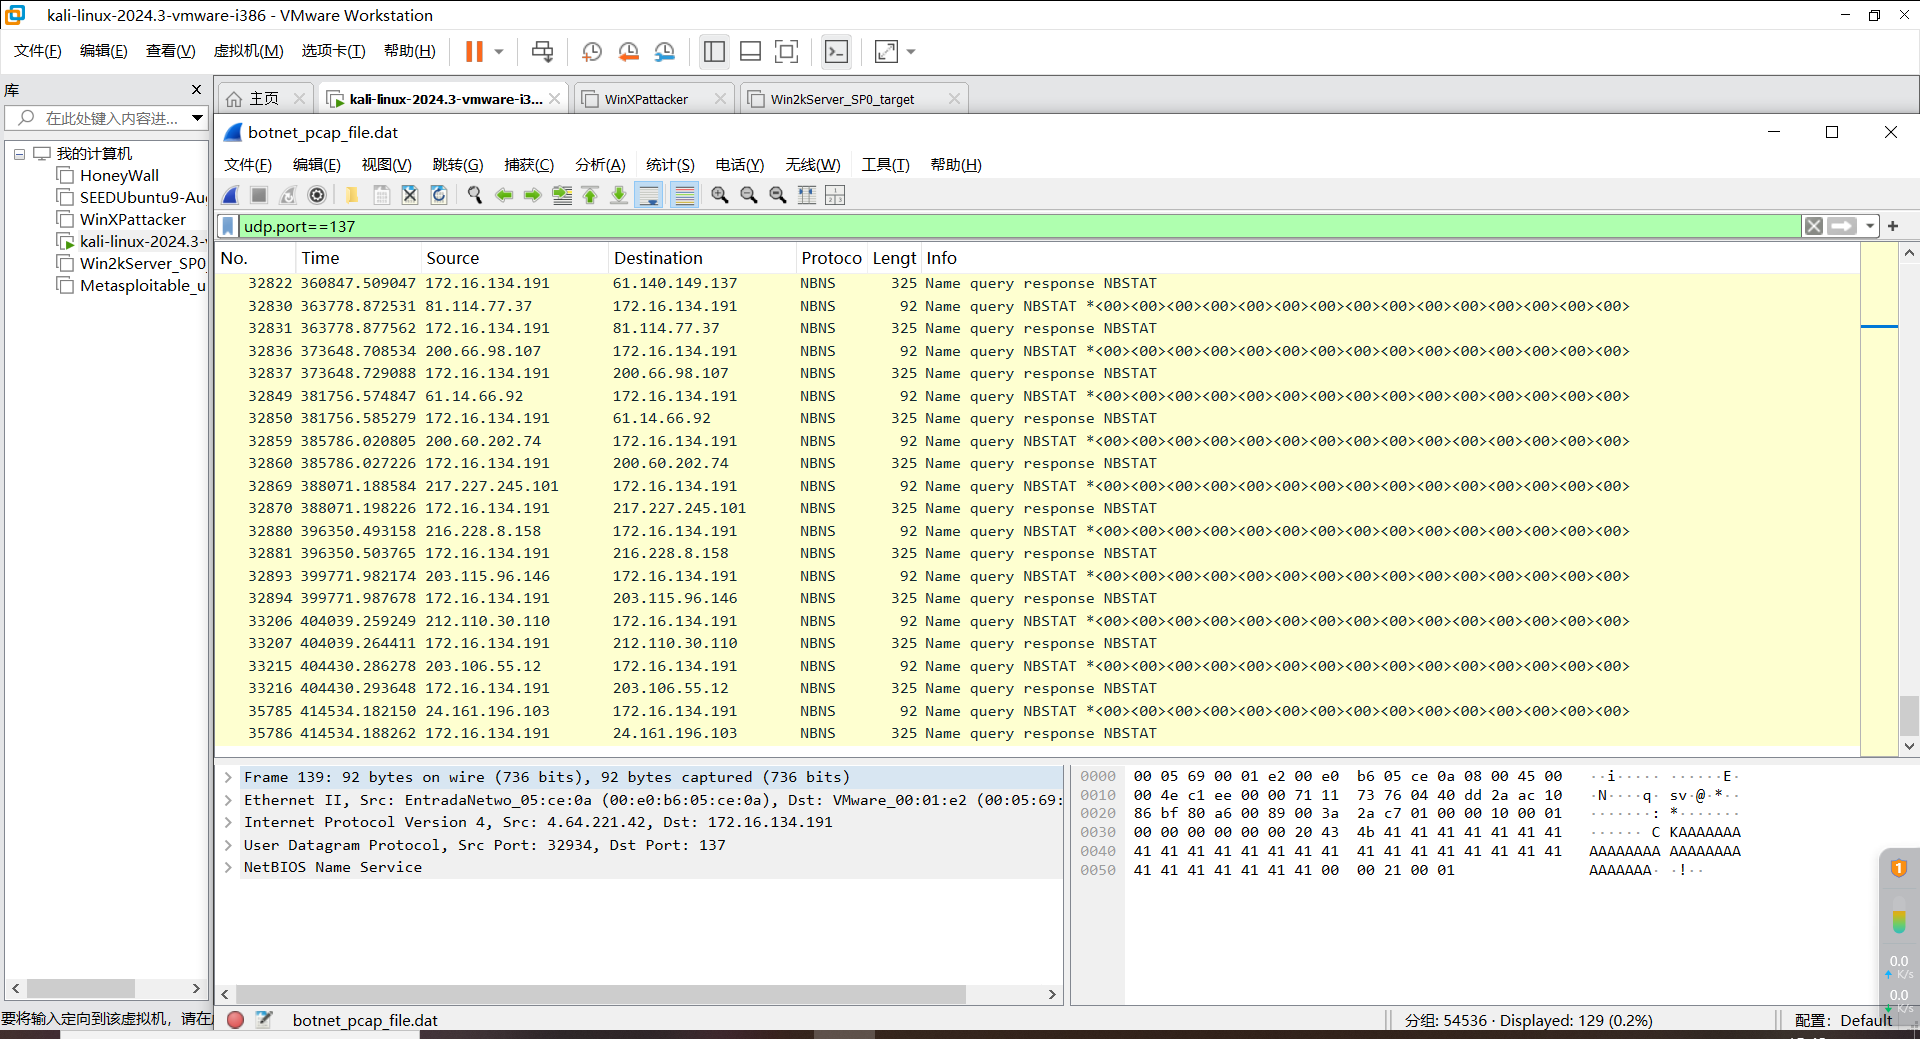The width and height of the screenshot is (1920, 1039).
Task: Expand User Datagram Protocol details
Action: (228, 845)
